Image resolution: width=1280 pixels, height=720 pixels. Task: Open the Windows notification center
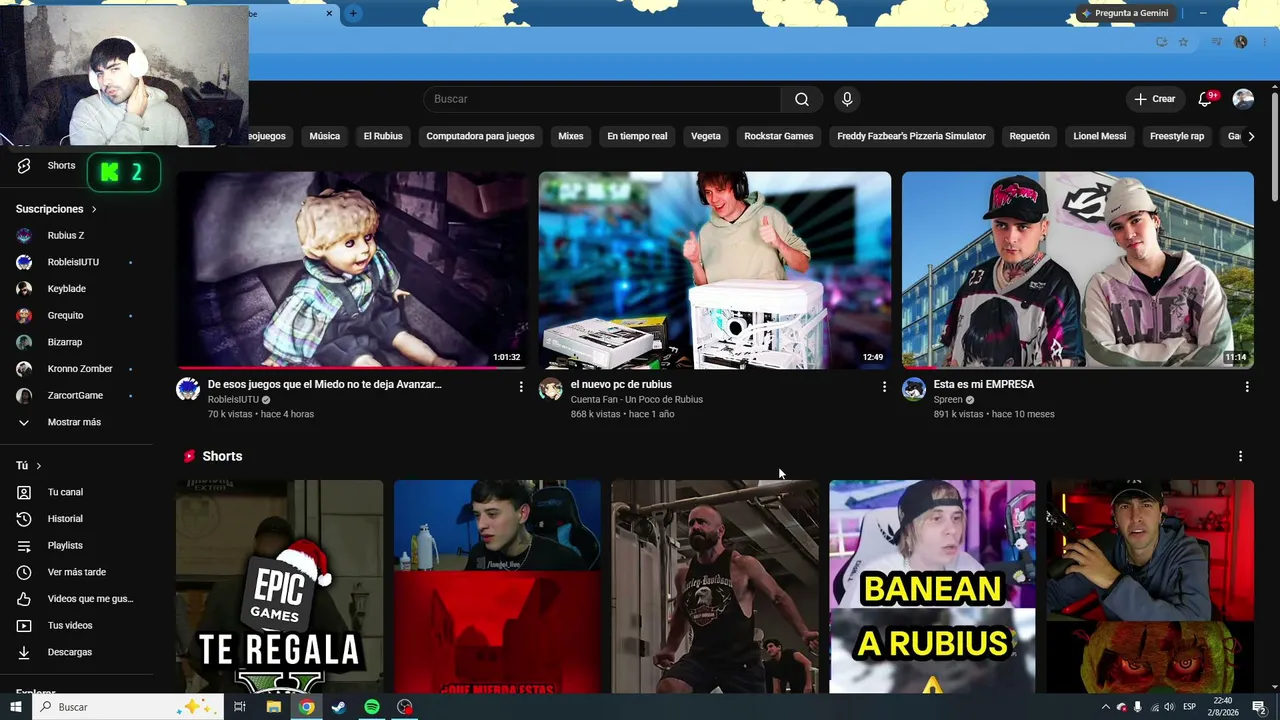(x=1259, y=707)
